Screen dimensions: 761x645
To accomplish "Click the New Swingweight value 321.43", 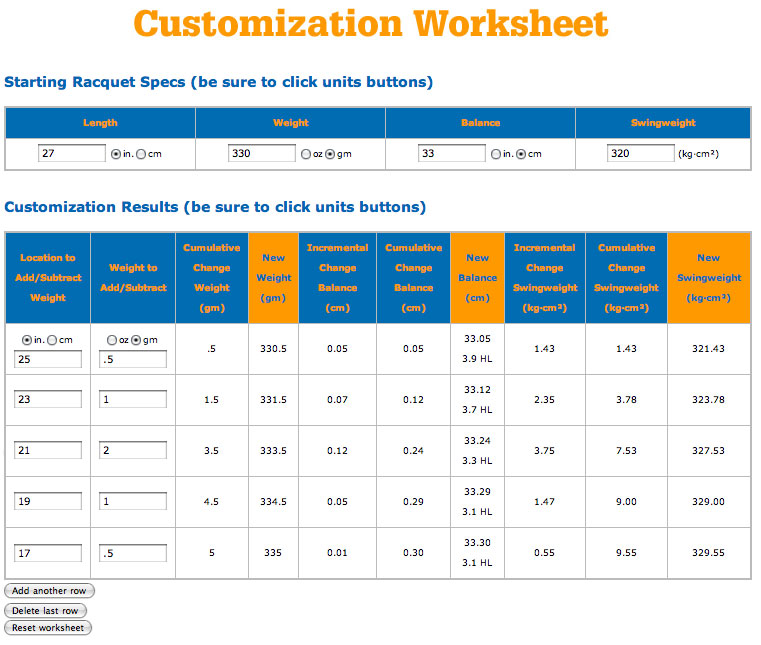I will pyautogui.click(x=708, y=348).
